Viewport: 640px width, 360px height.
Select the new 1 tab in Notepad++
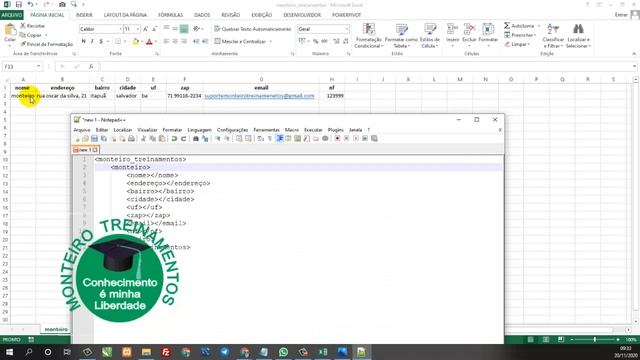click(85, 150)
